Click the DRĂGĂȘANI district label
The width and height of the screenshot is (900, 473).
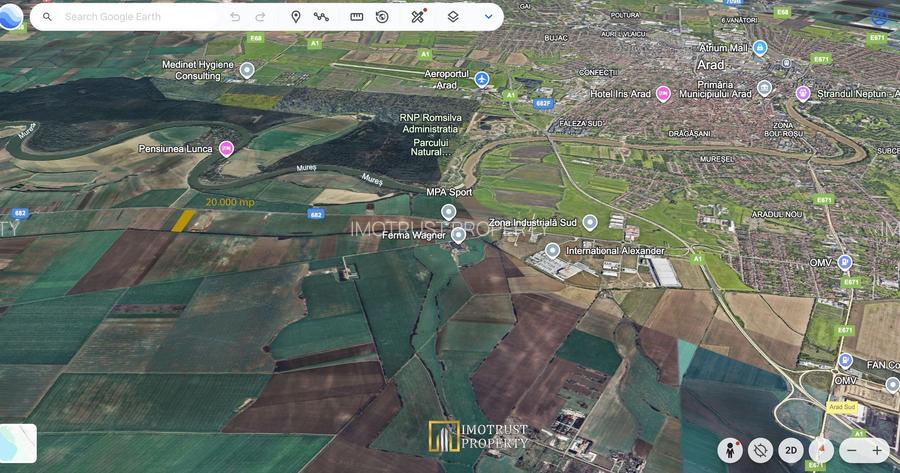[689, 134]
